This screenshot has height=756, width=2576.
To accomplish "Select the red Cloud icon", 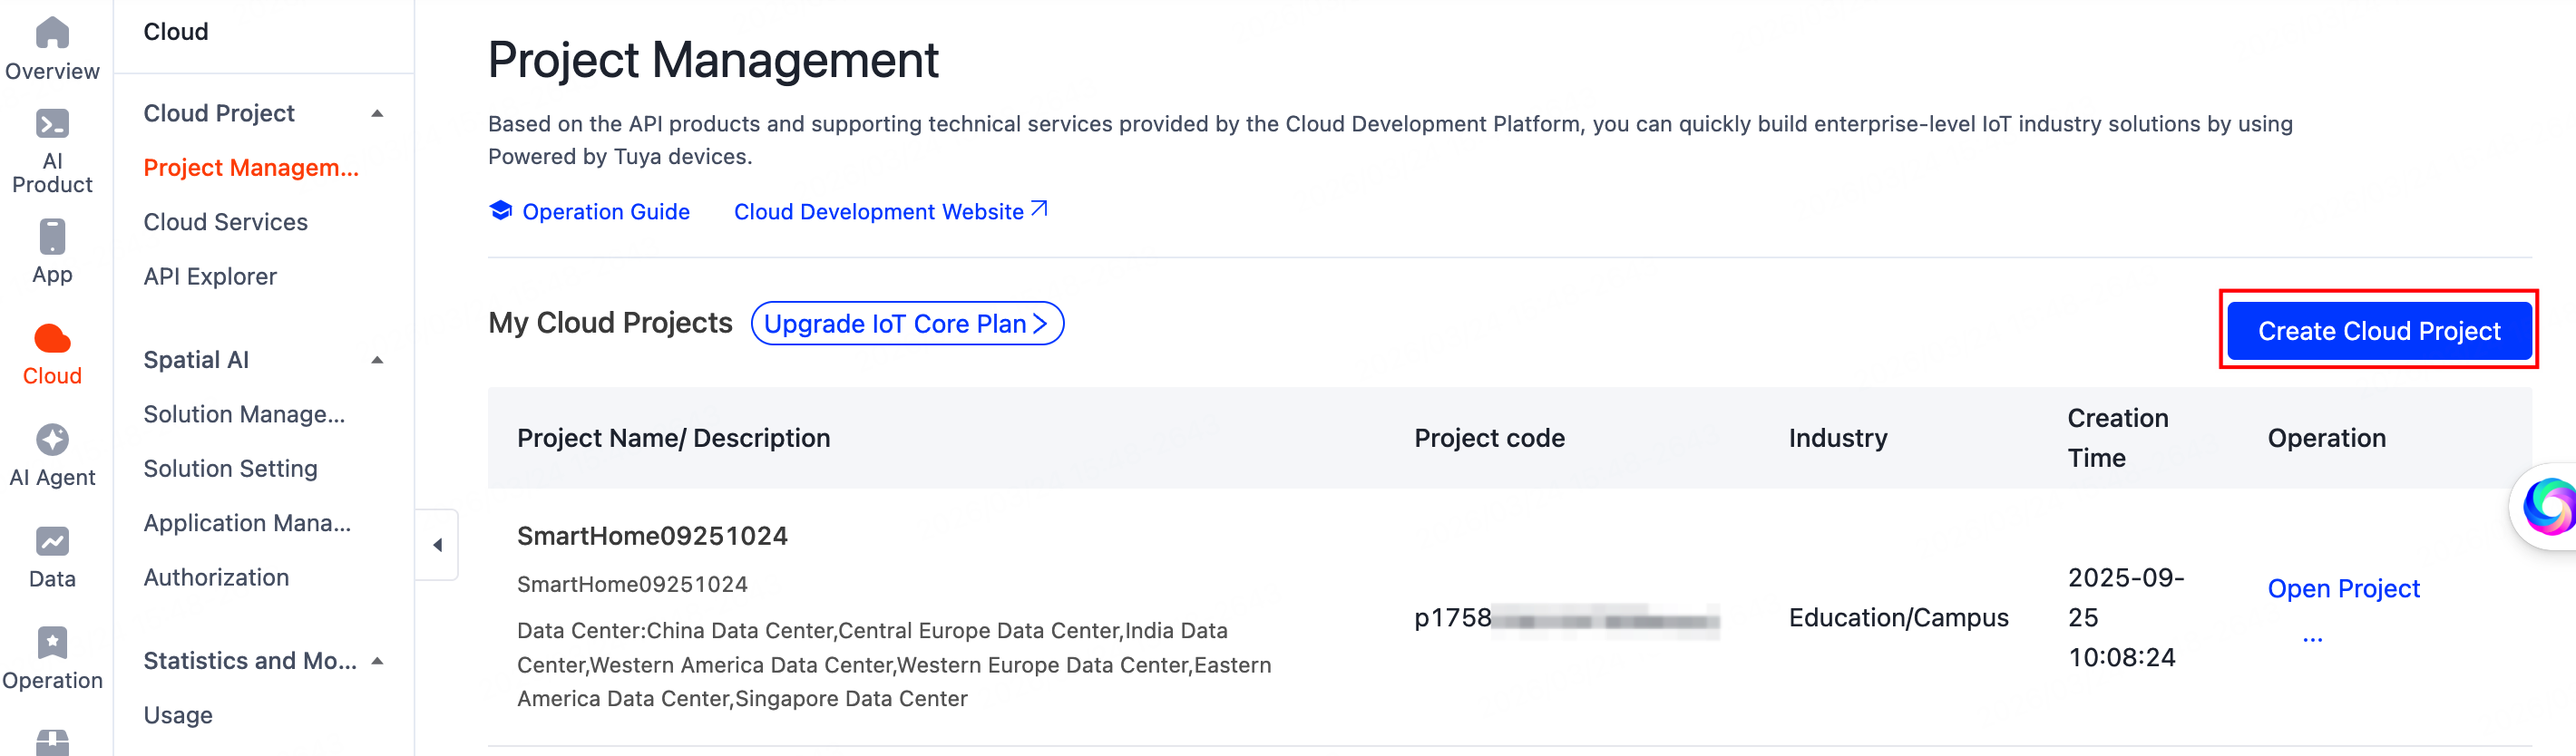I will (52, 339).
